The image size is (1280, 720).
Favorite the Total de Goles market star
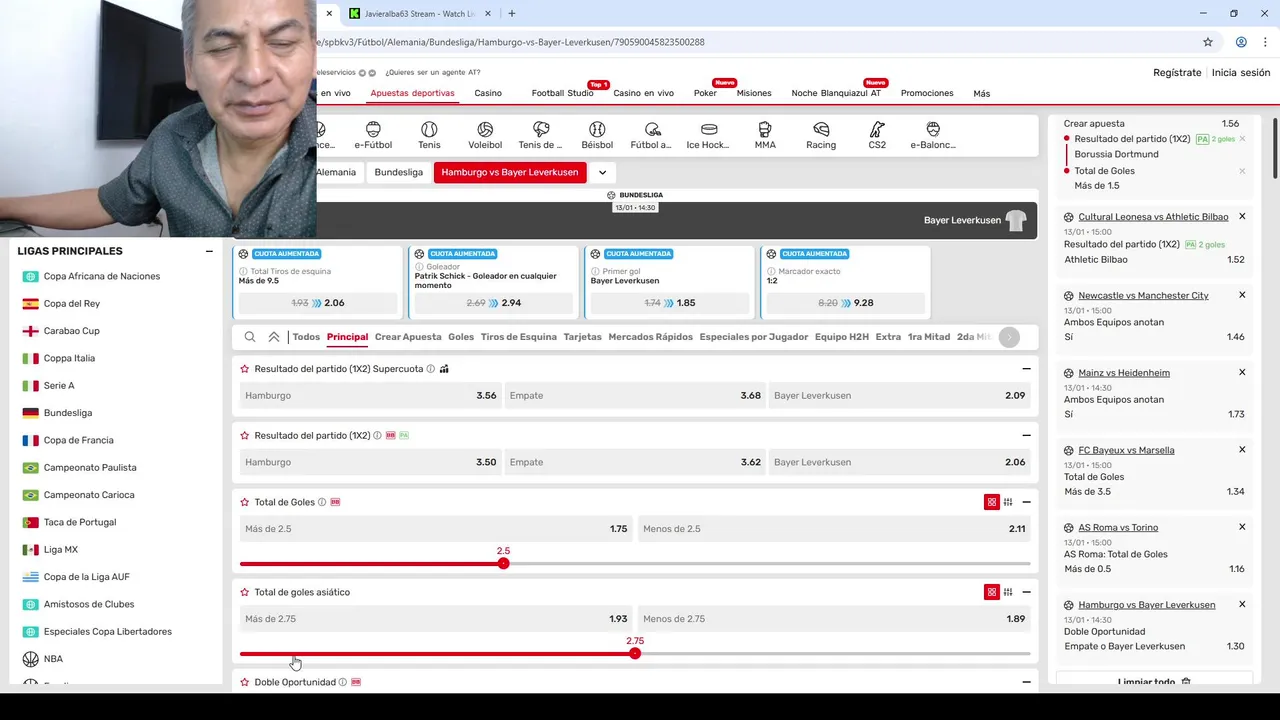click(x=245, y=502)
